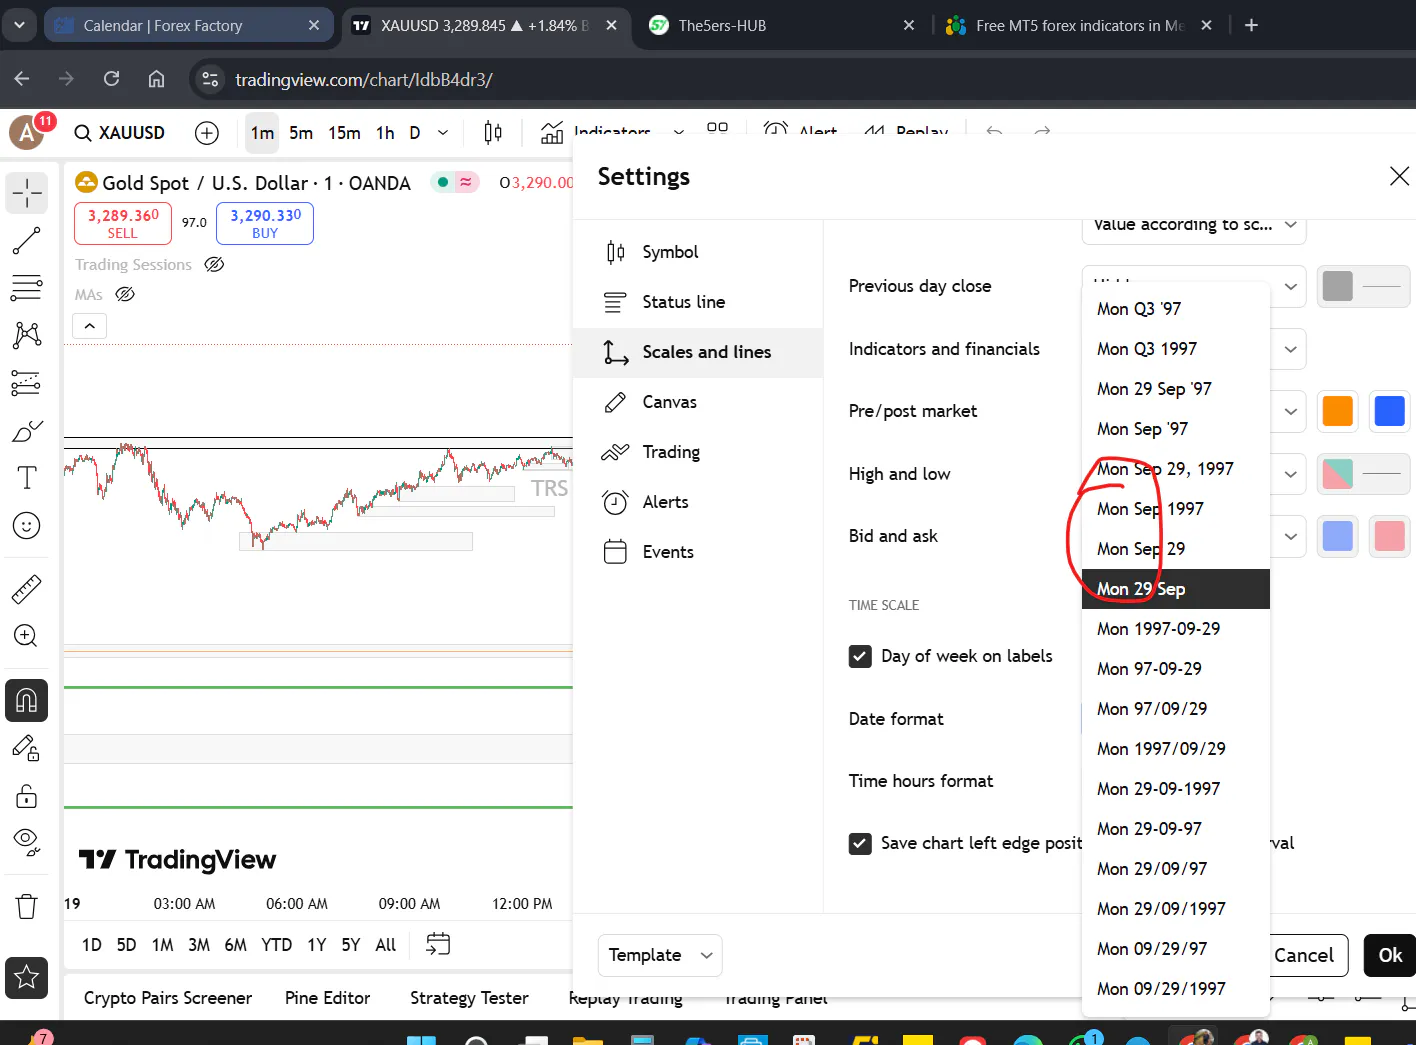Open XAUUSD symbol search field
Image resolution: width=1416 pixels, height=1045 pixels.
[120, 133]
